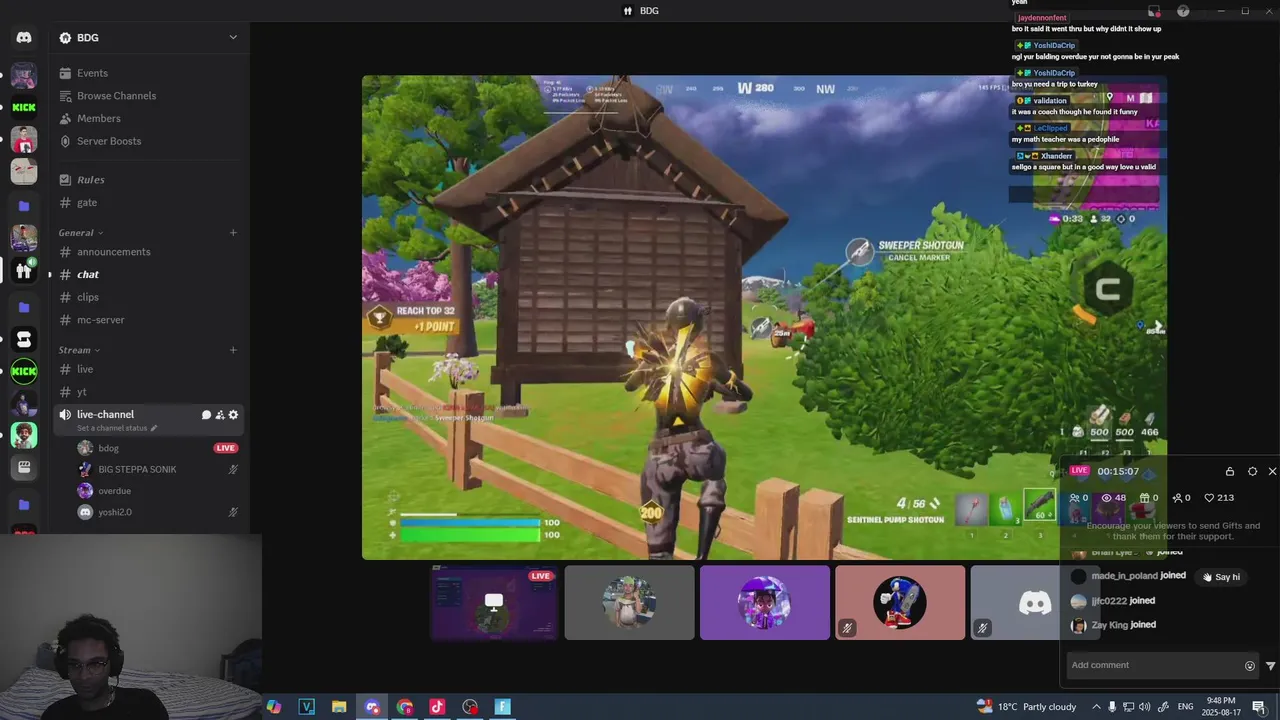Open emoji picker in comment box
Viewport: 1280px width, 720px height.
point(1250,665)
